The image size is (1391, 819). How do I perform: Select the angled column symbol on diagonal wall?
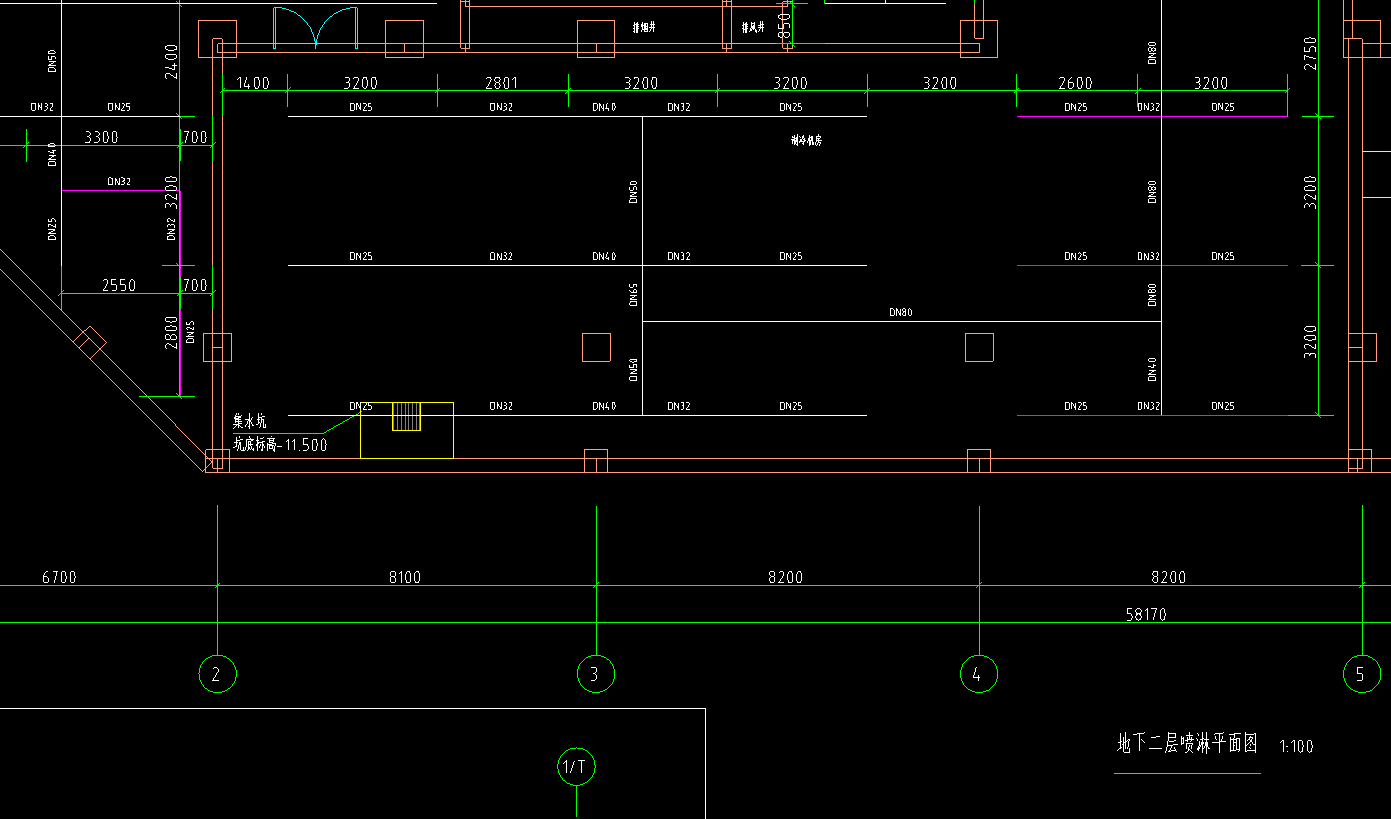coord(89,342)
